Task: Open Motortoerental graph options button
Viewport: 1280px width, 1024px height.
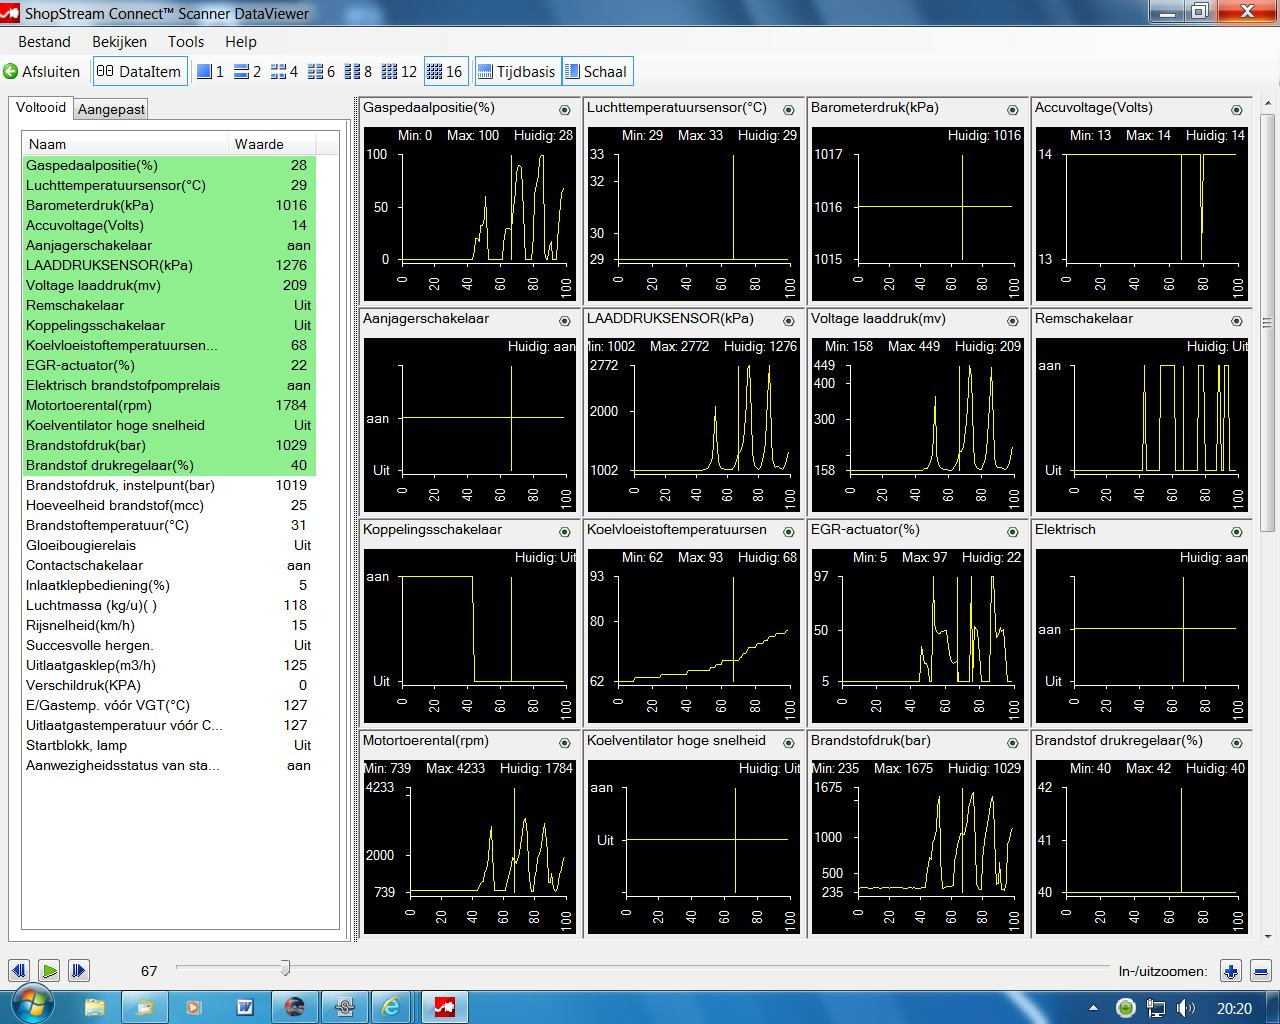Action: [x=565, y=743]
